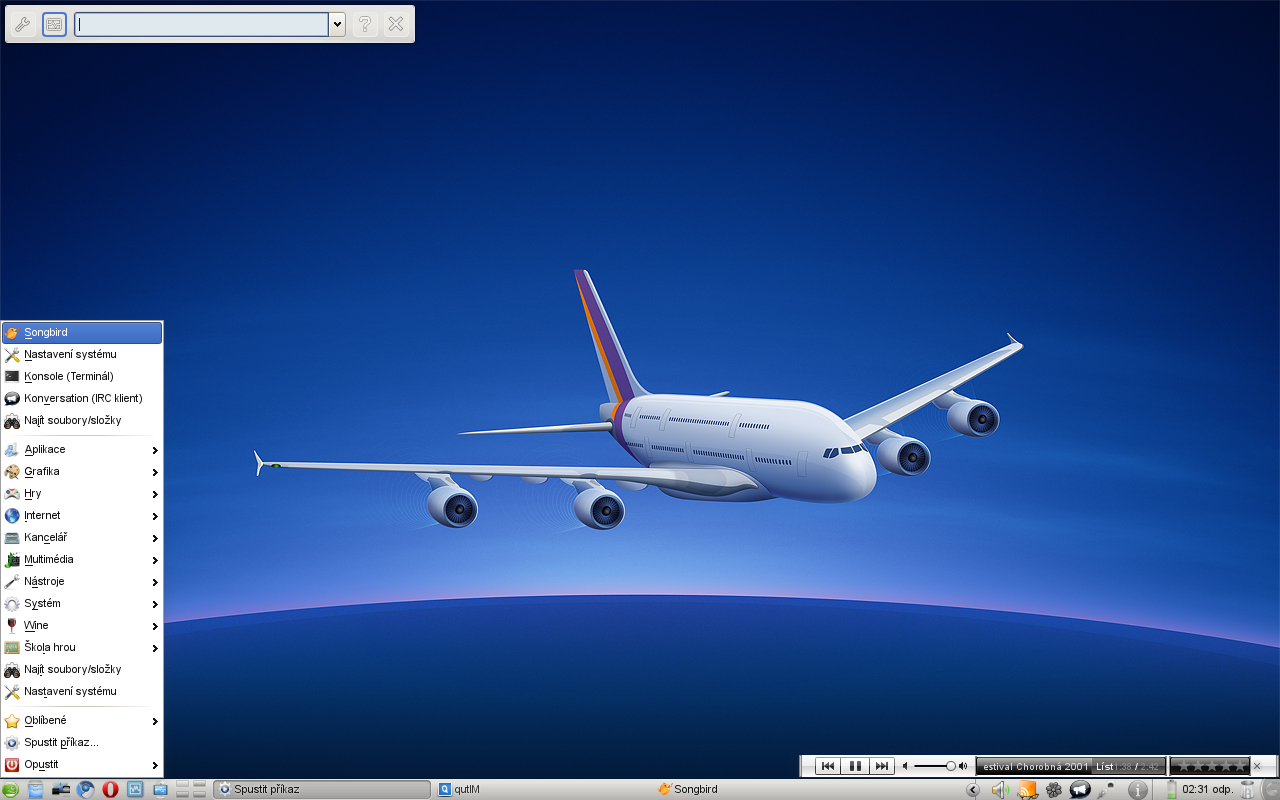Open Najít soubory/složky below Škola hrou
Image resolution: width=1280 pixels, height=800 pixels.
[82, 669]
